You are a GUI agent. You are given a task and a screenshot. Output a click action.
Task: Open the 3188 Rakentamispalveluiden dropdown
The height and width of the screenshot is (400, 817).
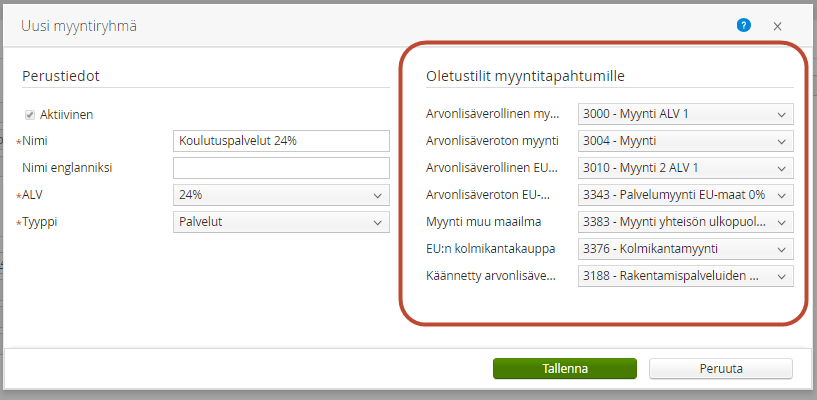tap(685, 276)
